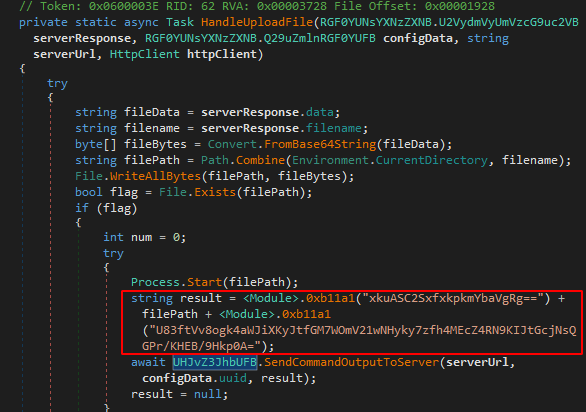Go to the FromBase64String method

(320, 145)
